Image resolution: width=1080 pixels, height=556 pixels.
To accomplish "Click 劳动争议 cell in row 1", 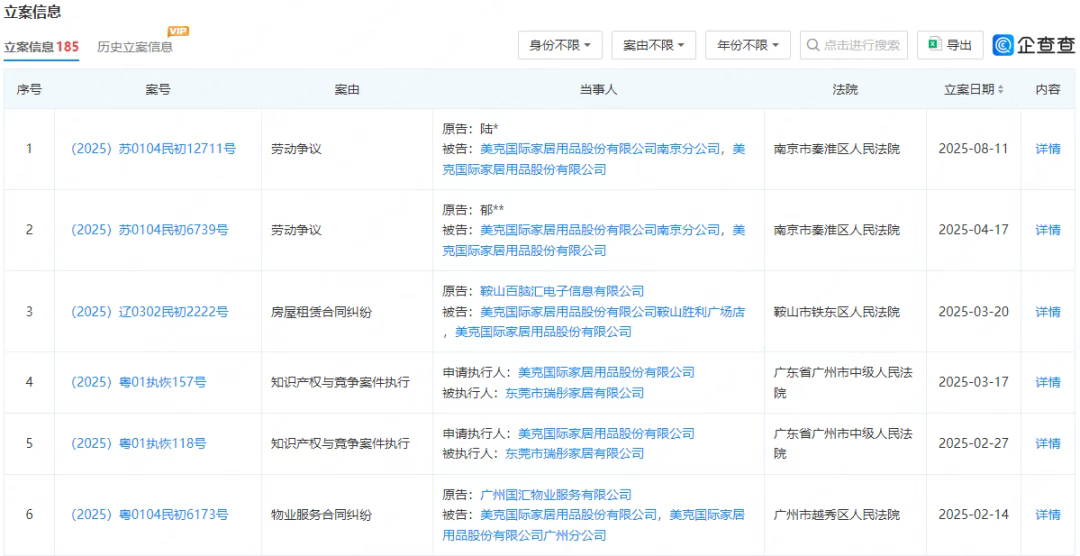I will (x=296, y=149).
